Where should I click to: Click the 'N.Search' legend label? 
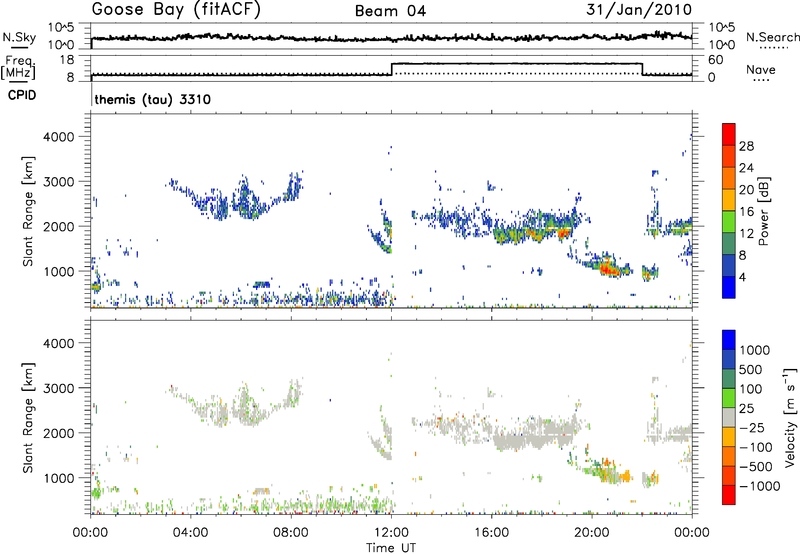772,37
